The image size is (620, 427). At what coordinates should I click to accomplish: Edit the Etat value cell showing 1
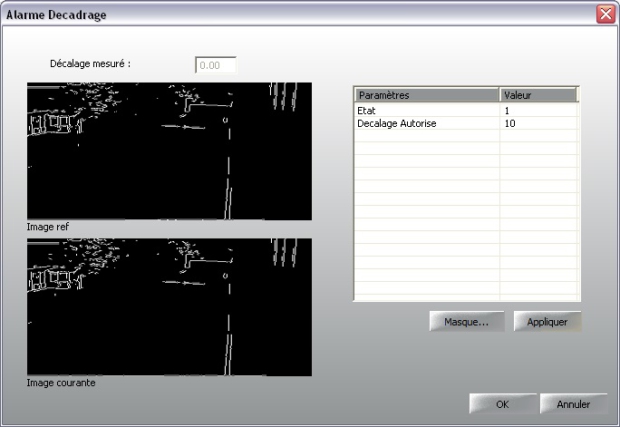pos(539,110)
